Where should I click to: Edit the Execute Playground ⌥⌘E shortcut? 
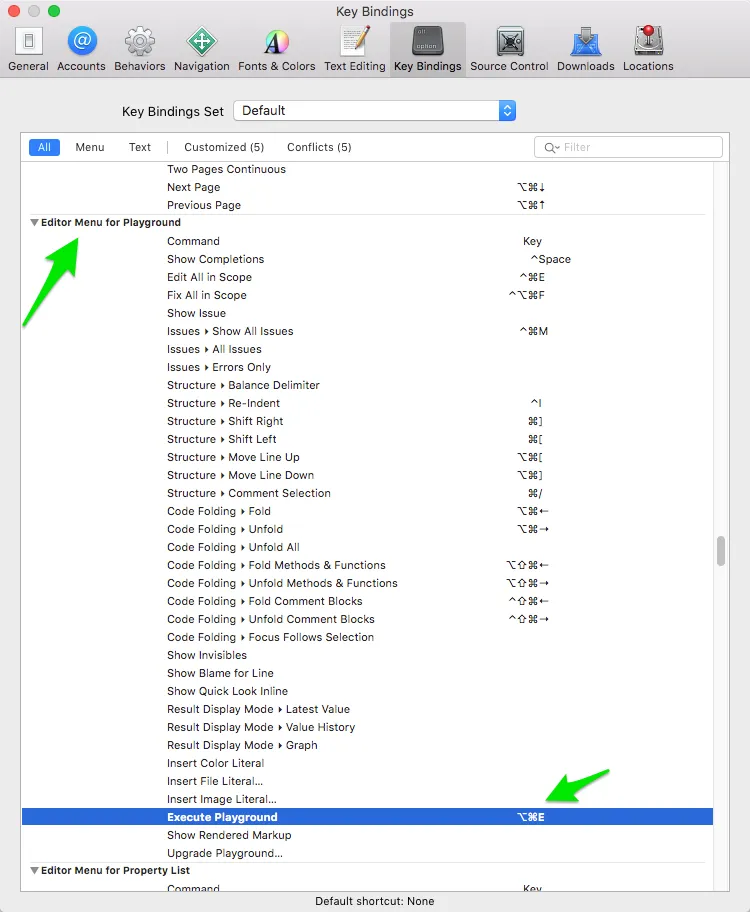point(531,817)
